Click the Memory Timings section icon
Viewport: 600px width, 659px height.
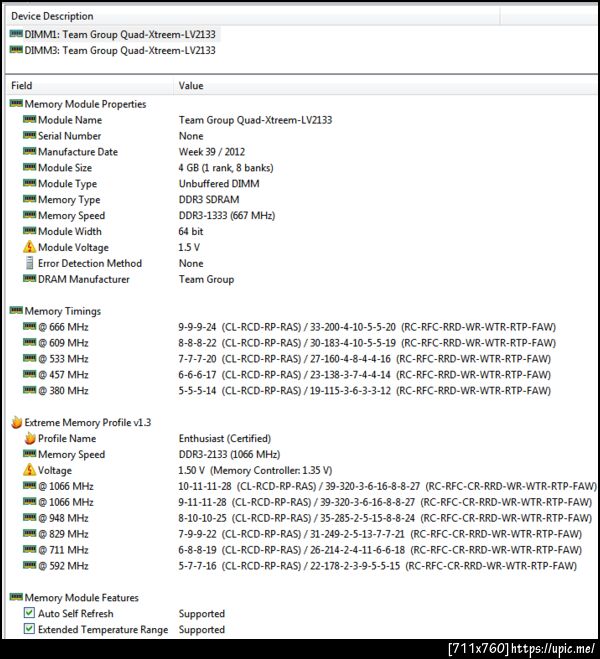click(x=16, y=311)
